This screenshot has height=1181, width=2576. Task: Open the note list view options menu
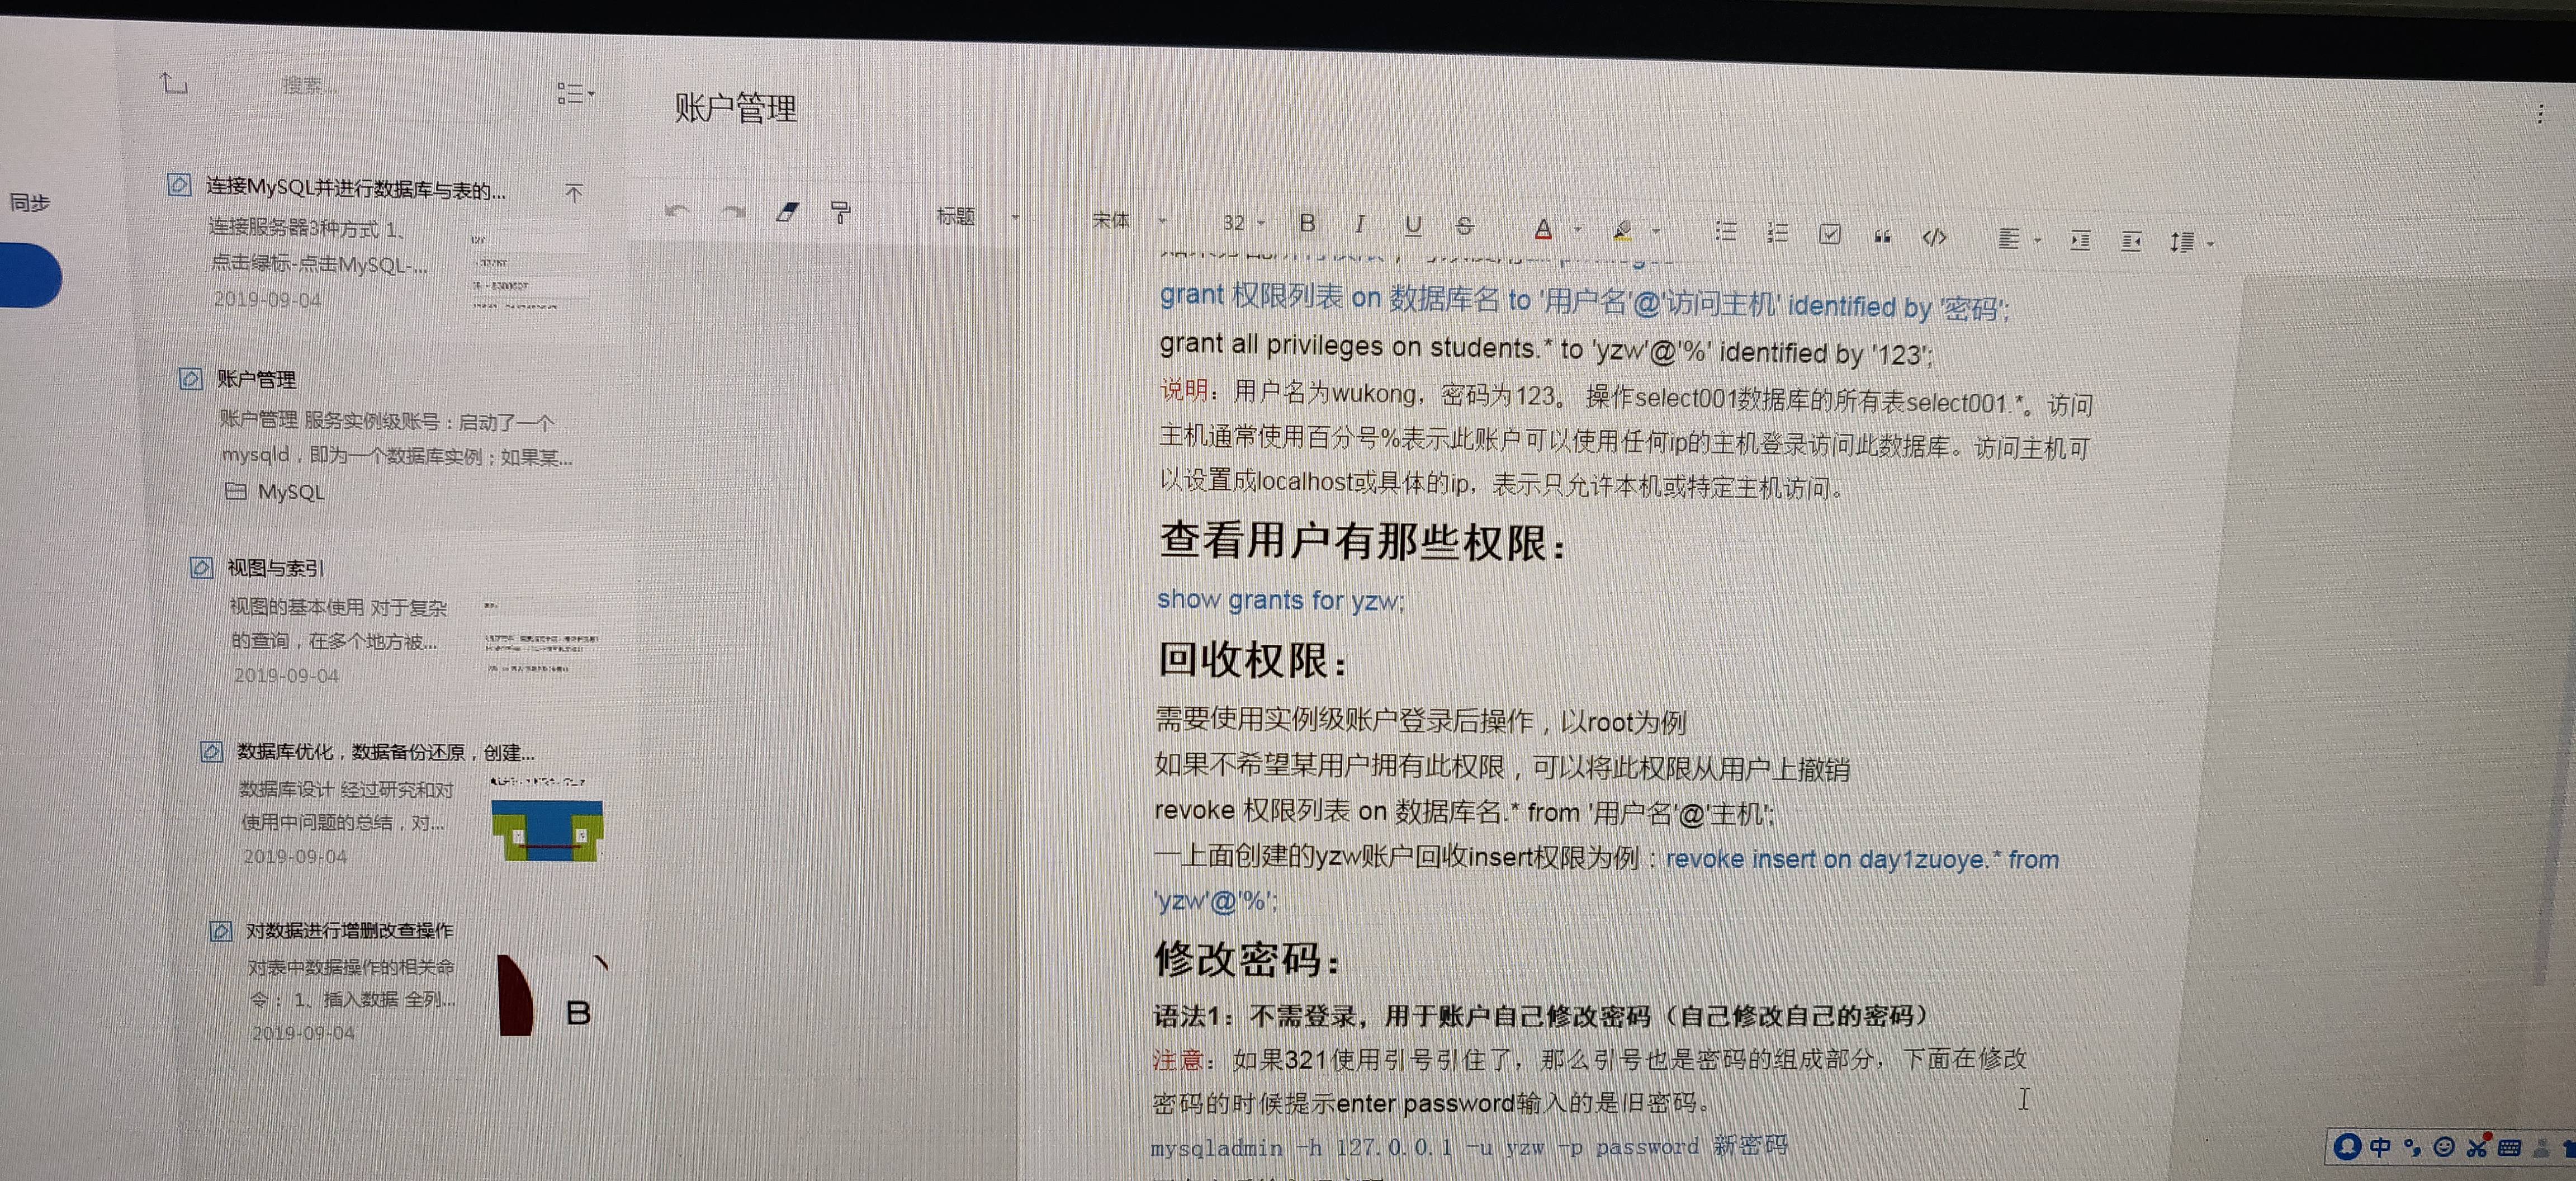574,94
